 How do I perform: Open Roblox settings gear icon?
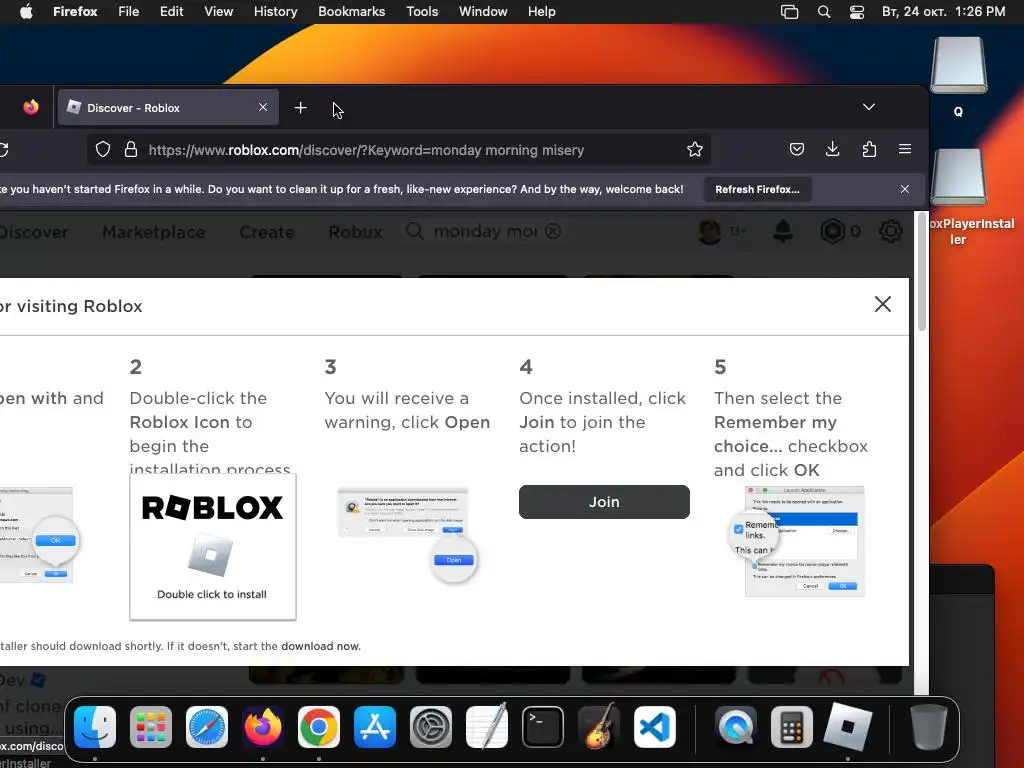point(890,231)
